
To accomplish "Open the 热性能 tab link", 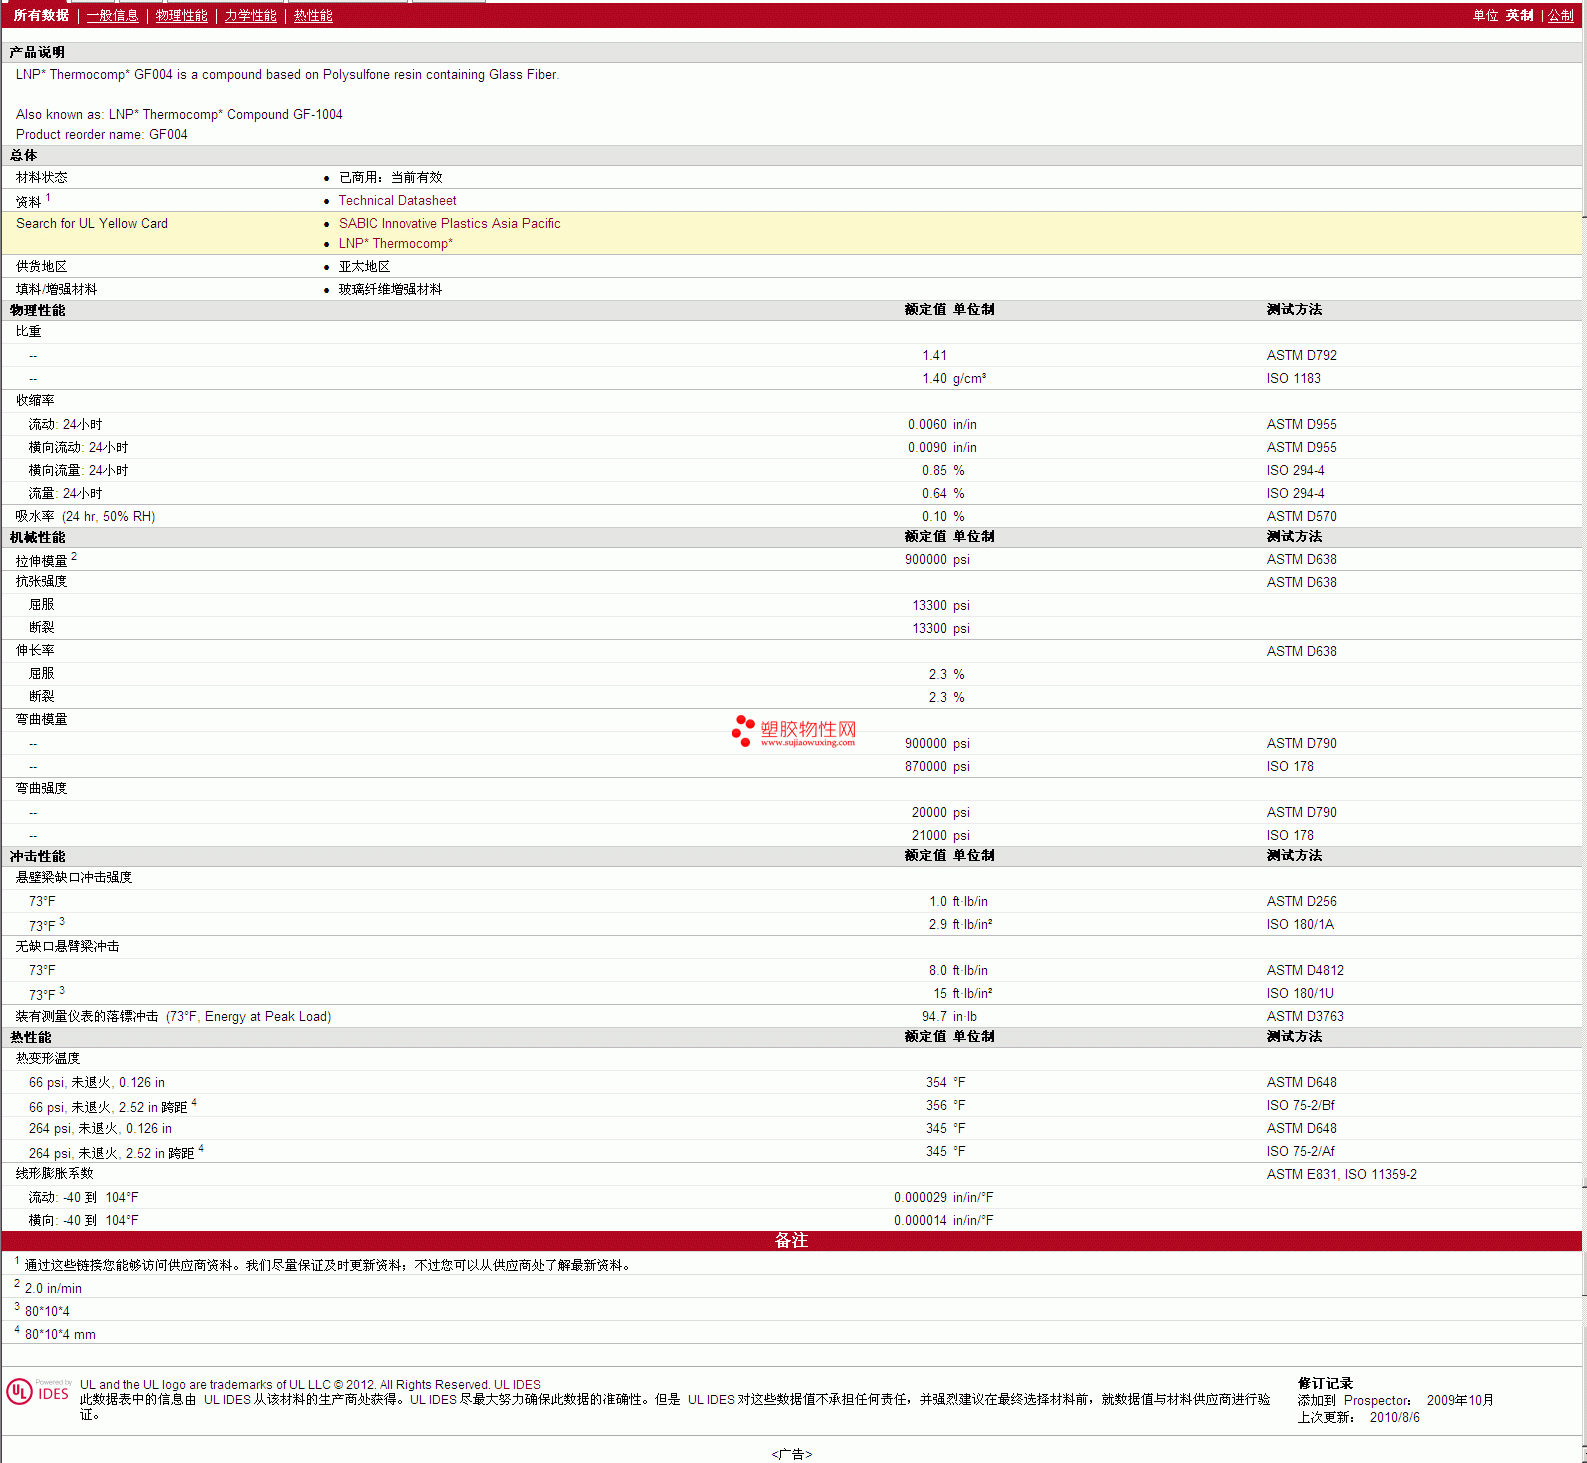I will 314,16.
